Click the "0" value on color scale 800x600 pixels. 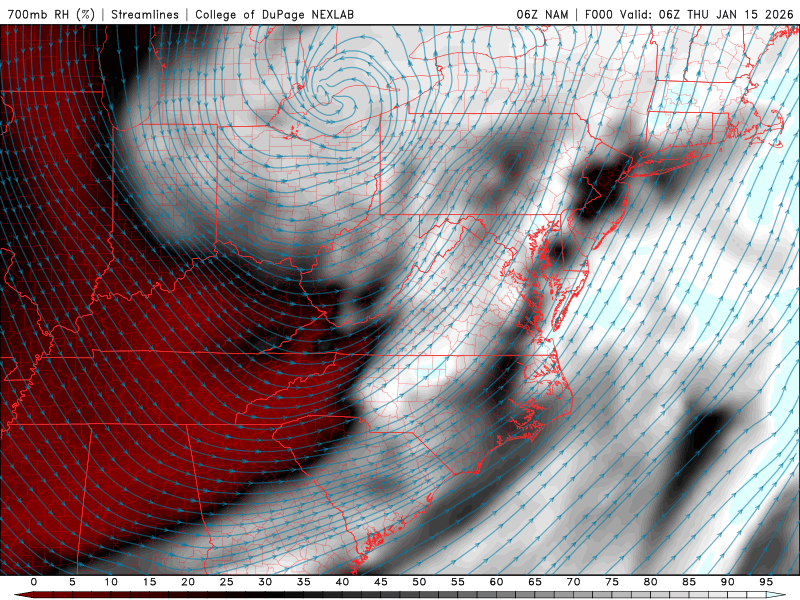(34, 582)
